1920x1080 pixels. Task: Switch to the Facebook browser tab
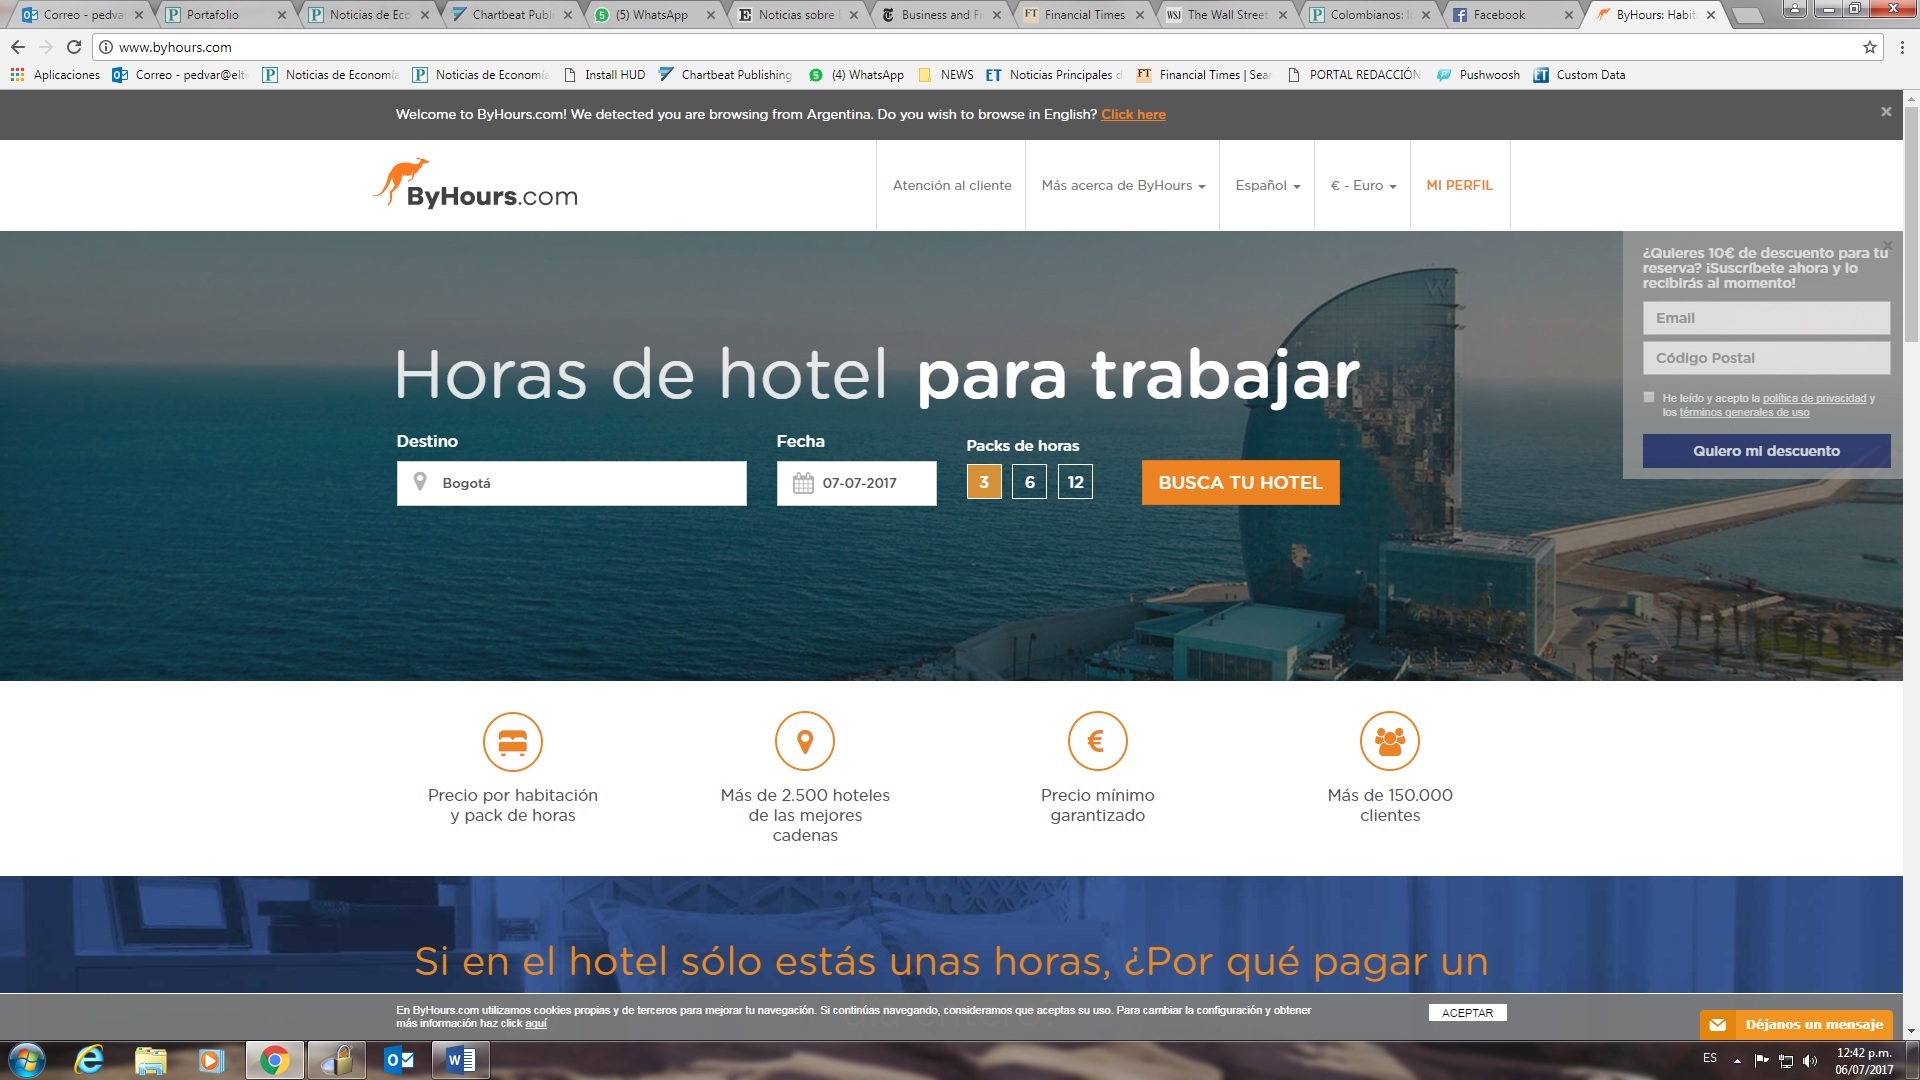[x=1498, y=15]
